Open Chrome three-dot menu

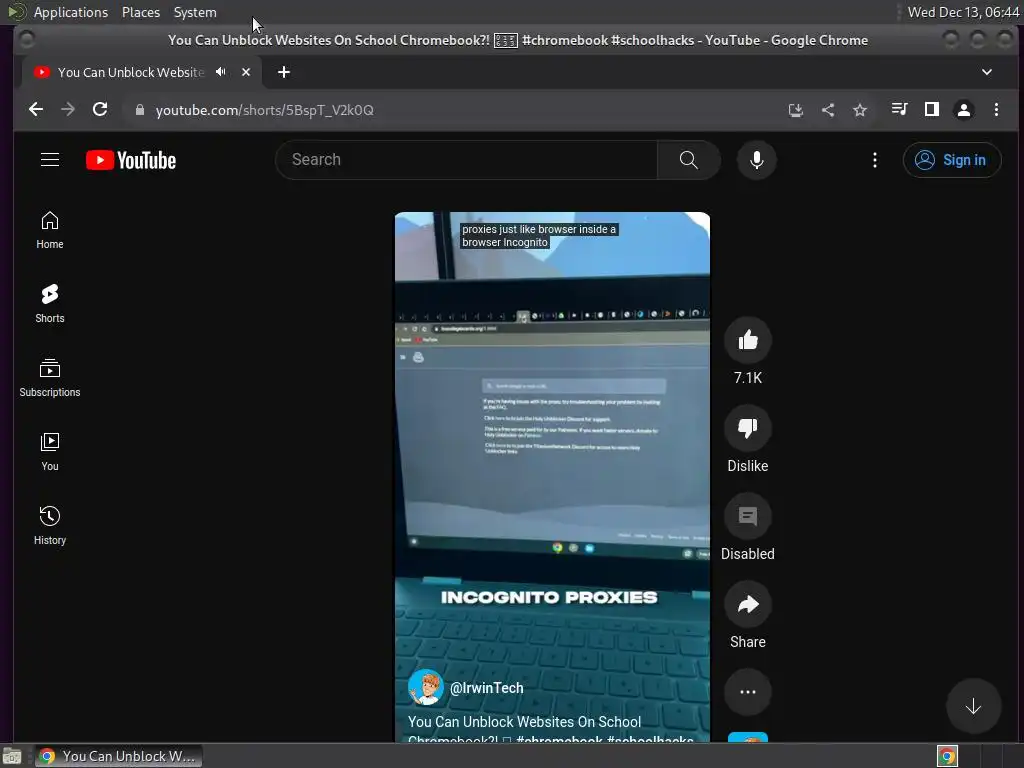click(996, 110)
